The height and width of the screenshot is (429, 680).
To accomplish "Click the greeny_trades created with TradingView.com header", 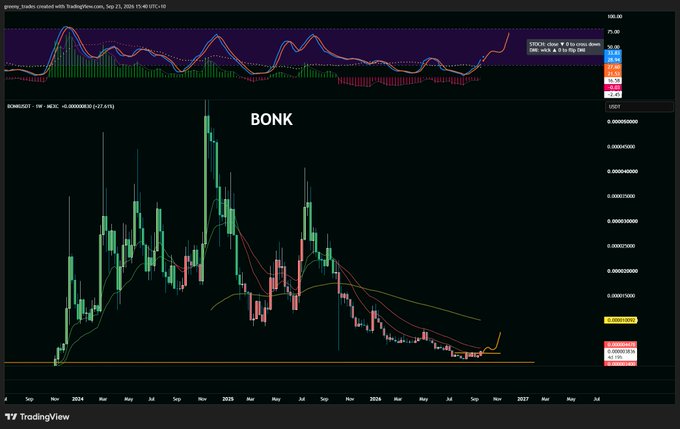I will 85,7.
